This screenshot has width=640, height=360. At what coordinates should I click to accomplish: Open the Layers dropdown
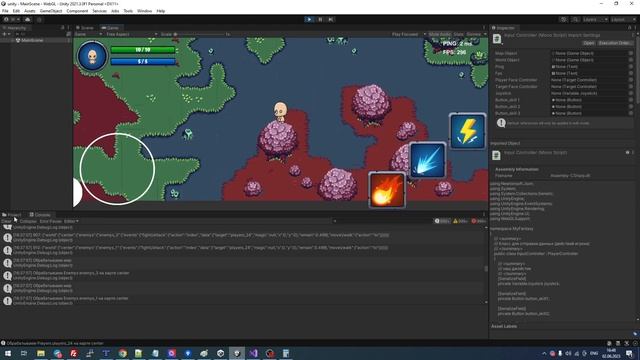(595, 19)
